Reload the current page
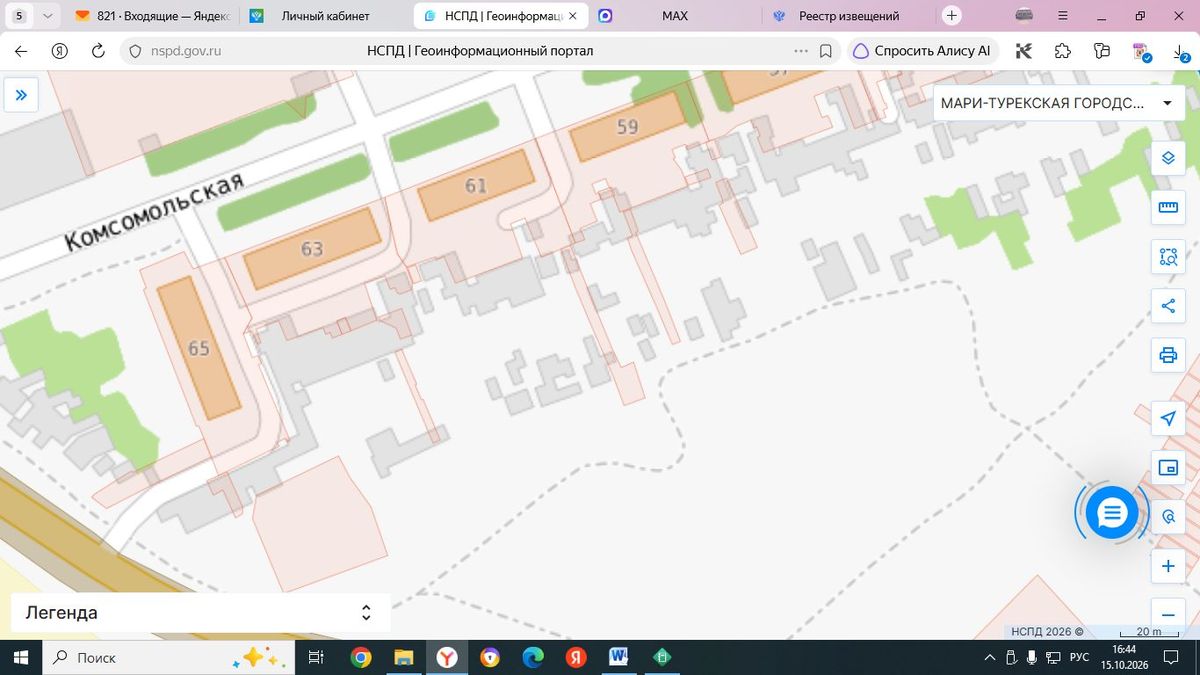Screen dimensions: 1200x675 (x=98, y=51)
